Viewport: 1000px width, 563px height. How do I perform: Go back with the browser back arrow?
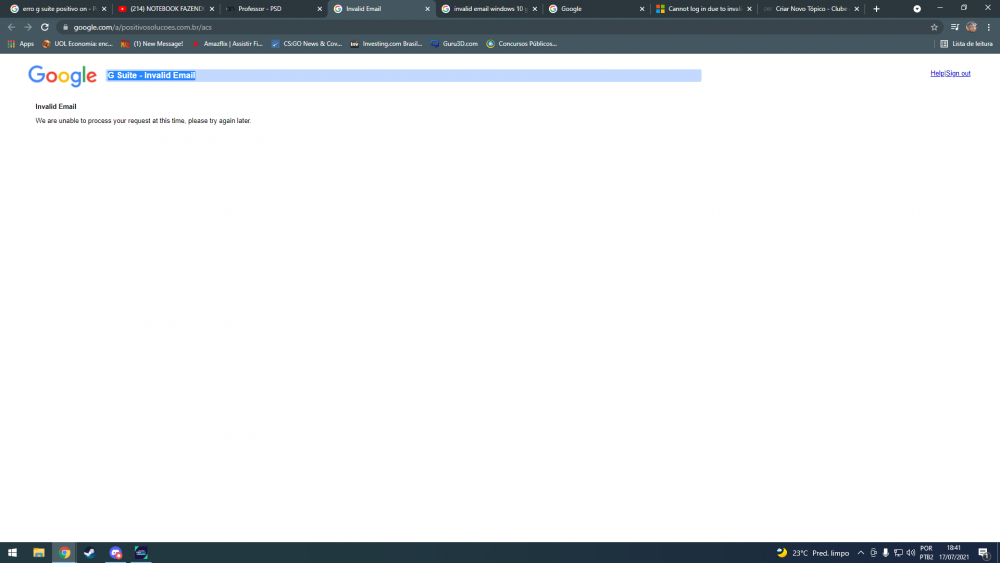[x=11, y=27]
